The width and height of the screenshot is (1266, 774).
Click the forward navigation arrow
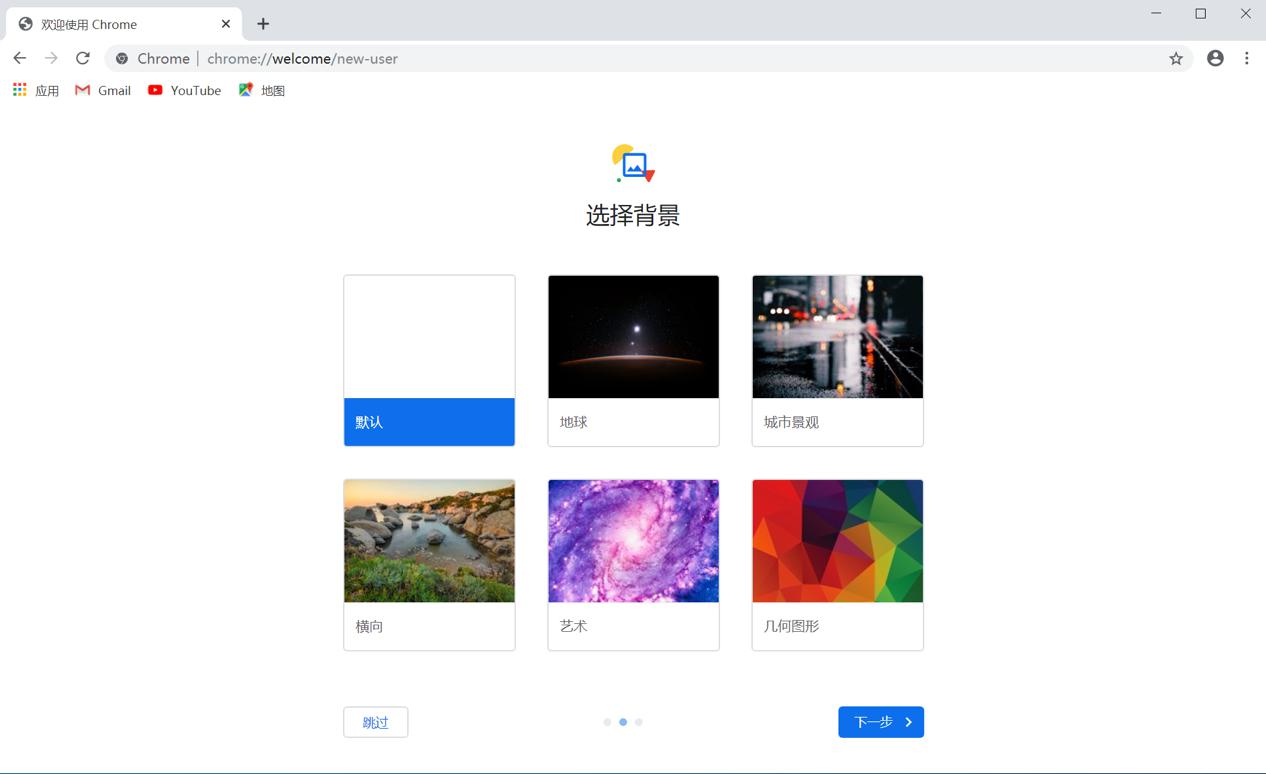click(x=51, y=58)
